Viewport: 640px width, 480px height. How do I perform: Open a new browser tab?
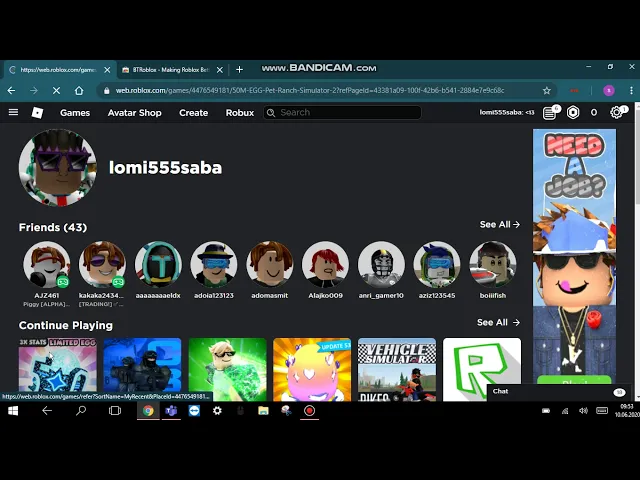point(240,70)
